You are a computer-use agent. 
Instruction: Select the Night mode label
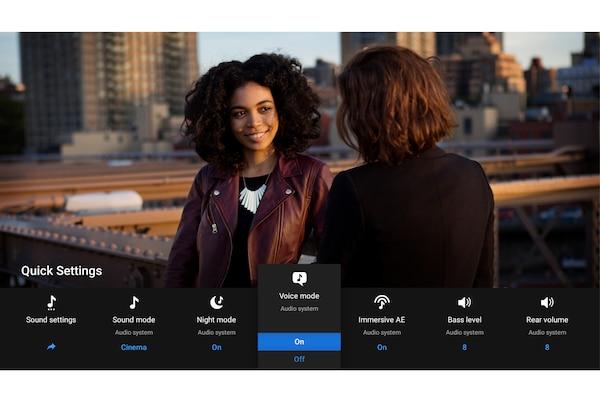point(217,320)
